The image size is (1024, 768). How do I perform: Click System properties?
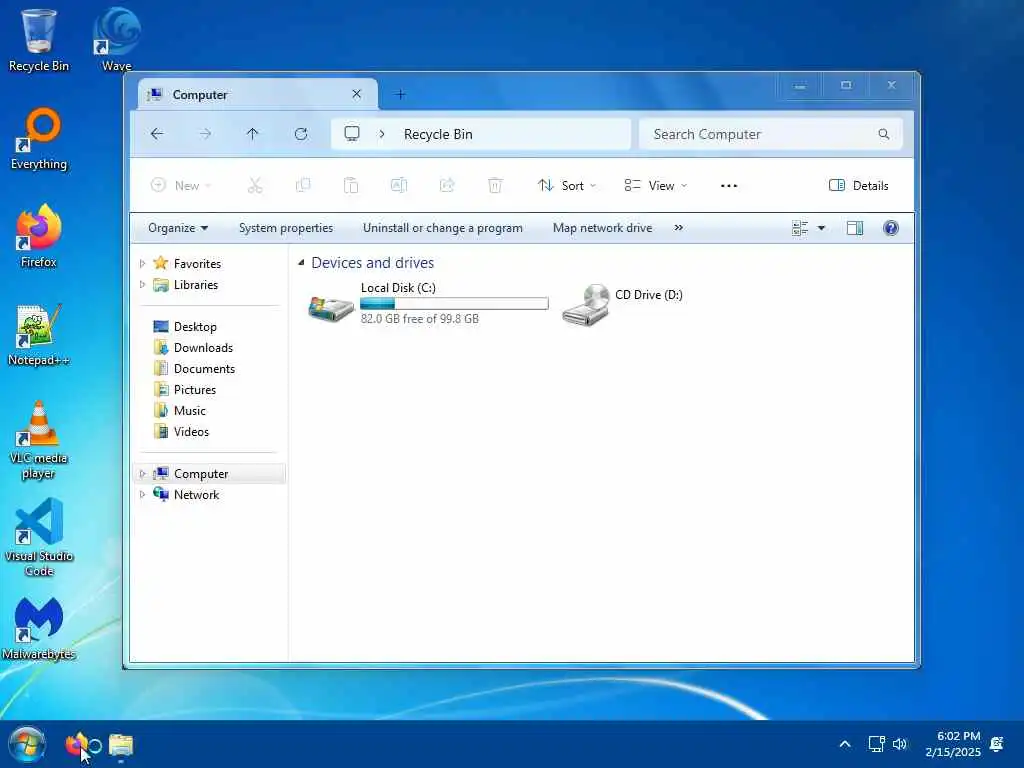point(286,228)
